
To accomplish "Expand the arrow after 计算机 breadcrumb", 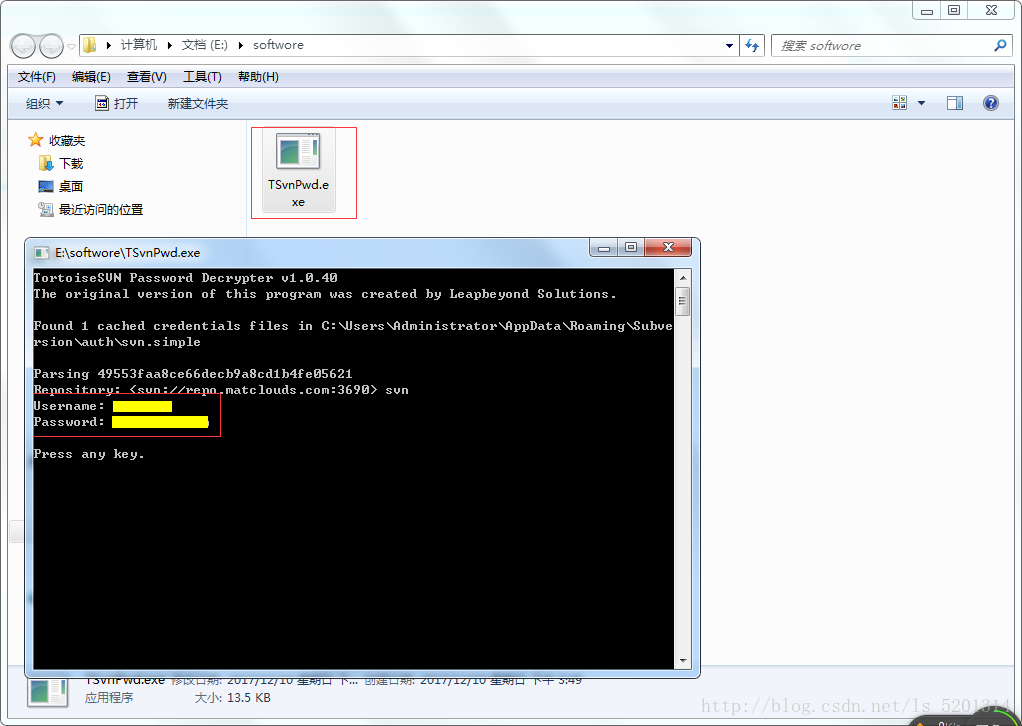I will coord(169,45).
